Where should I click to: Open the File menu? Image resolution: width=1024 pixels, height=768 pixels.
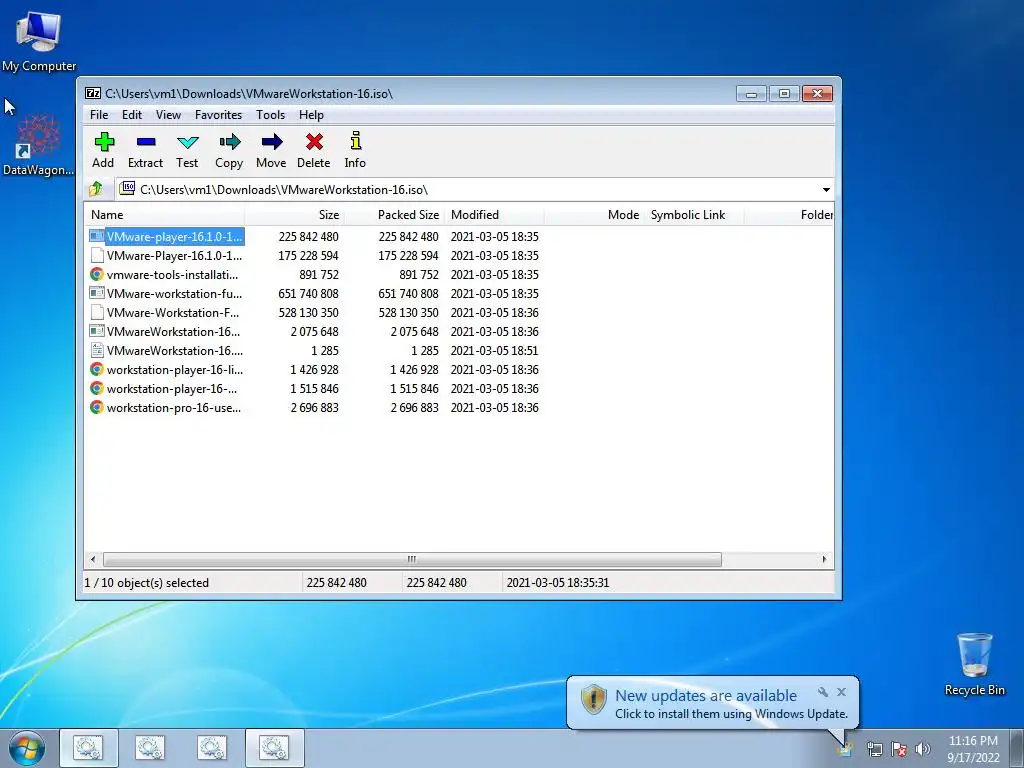(99, 115)
